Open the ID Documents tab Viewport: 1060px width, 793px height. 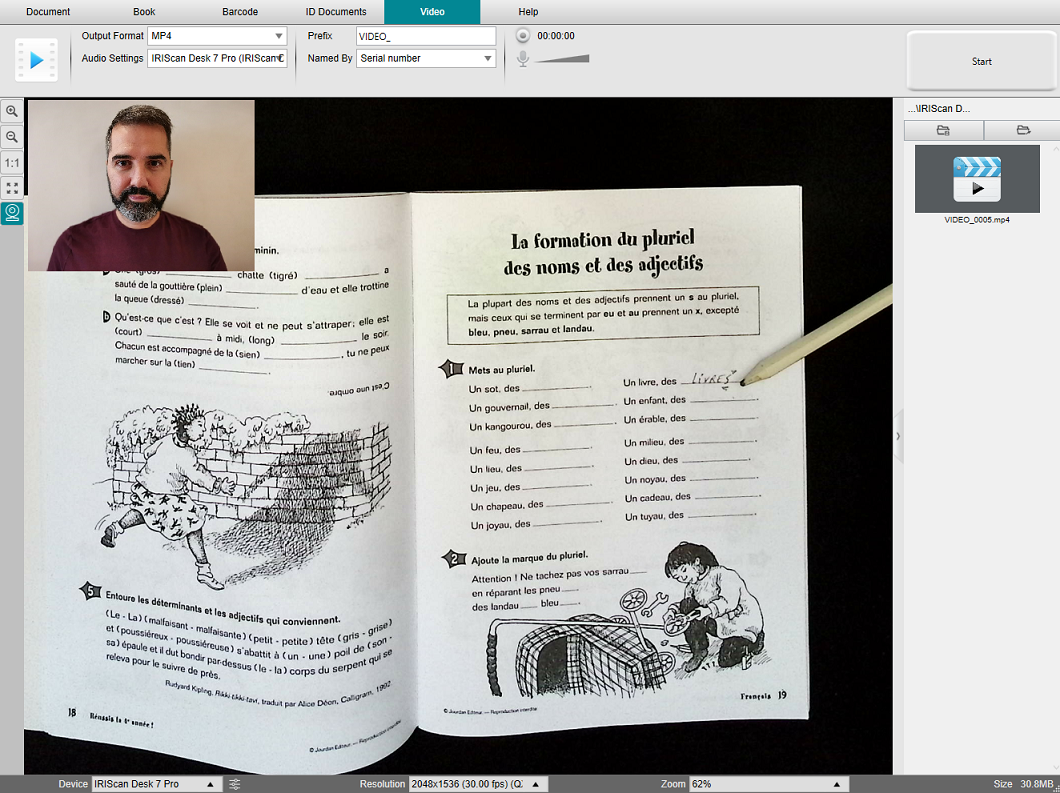(336, 11)
